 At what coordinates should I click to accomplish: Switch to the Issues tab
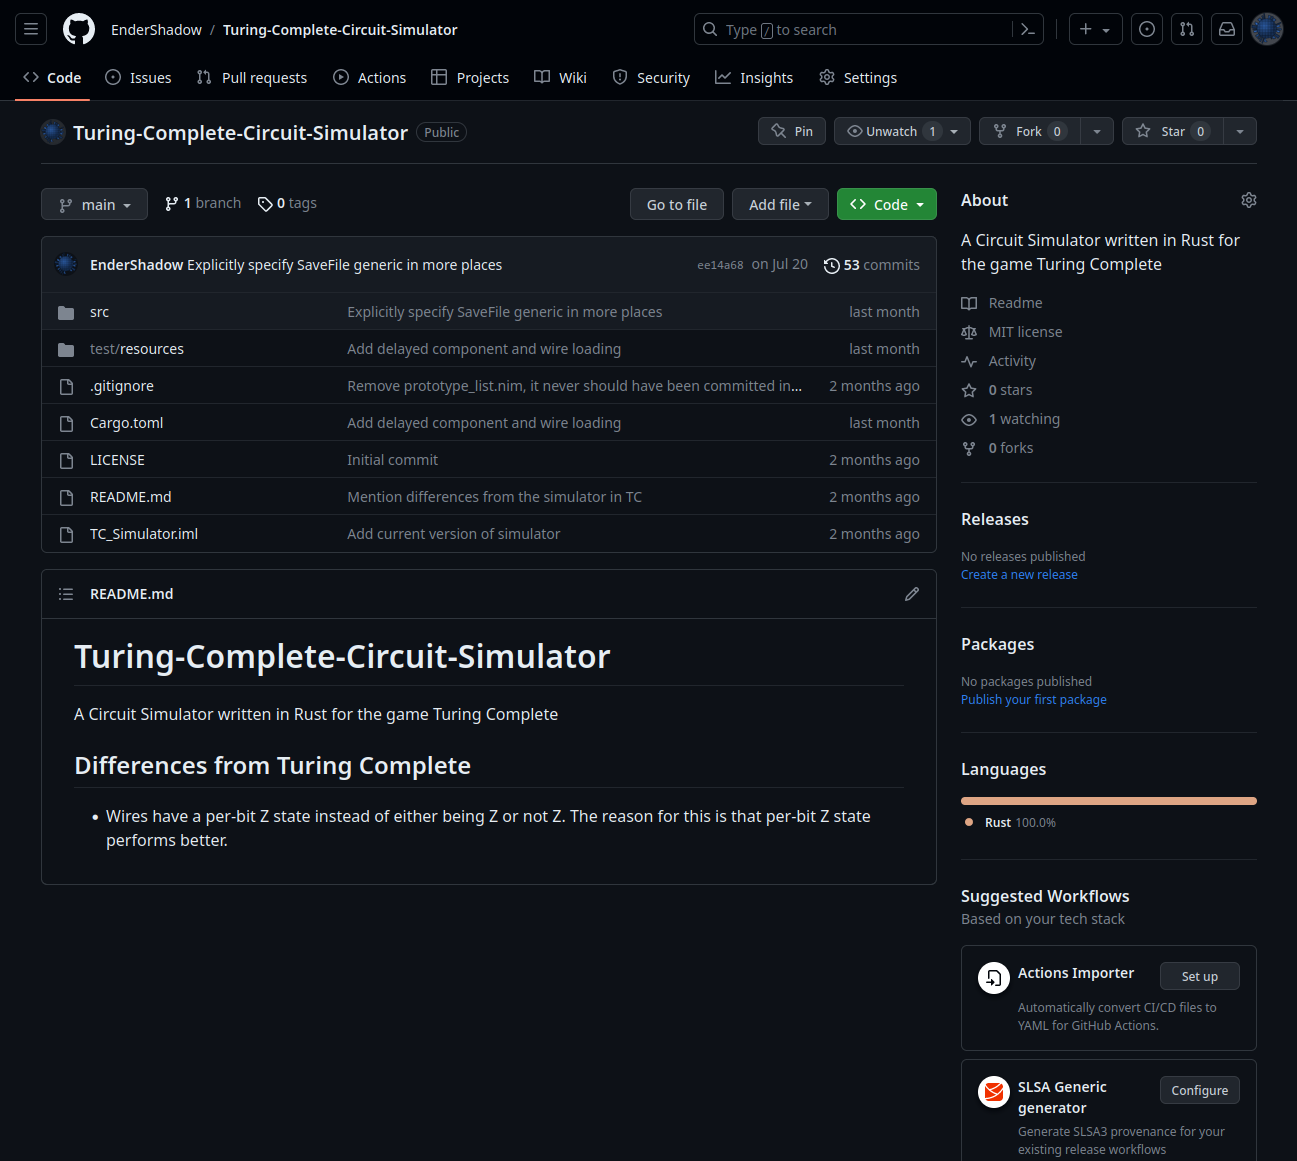(138, 78)
